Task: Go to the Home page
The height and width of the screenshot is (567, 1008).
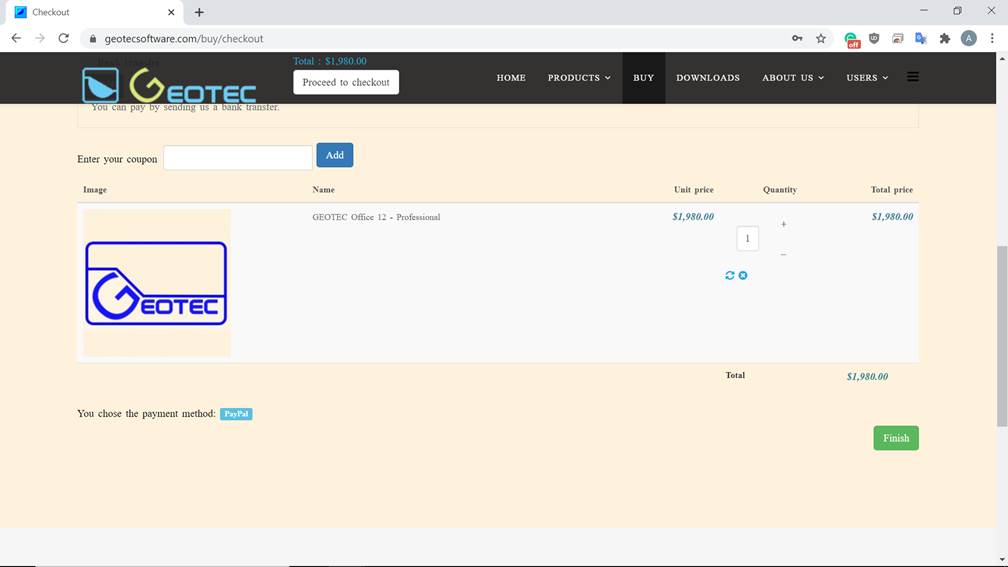Action: click(x=511, y=78)
